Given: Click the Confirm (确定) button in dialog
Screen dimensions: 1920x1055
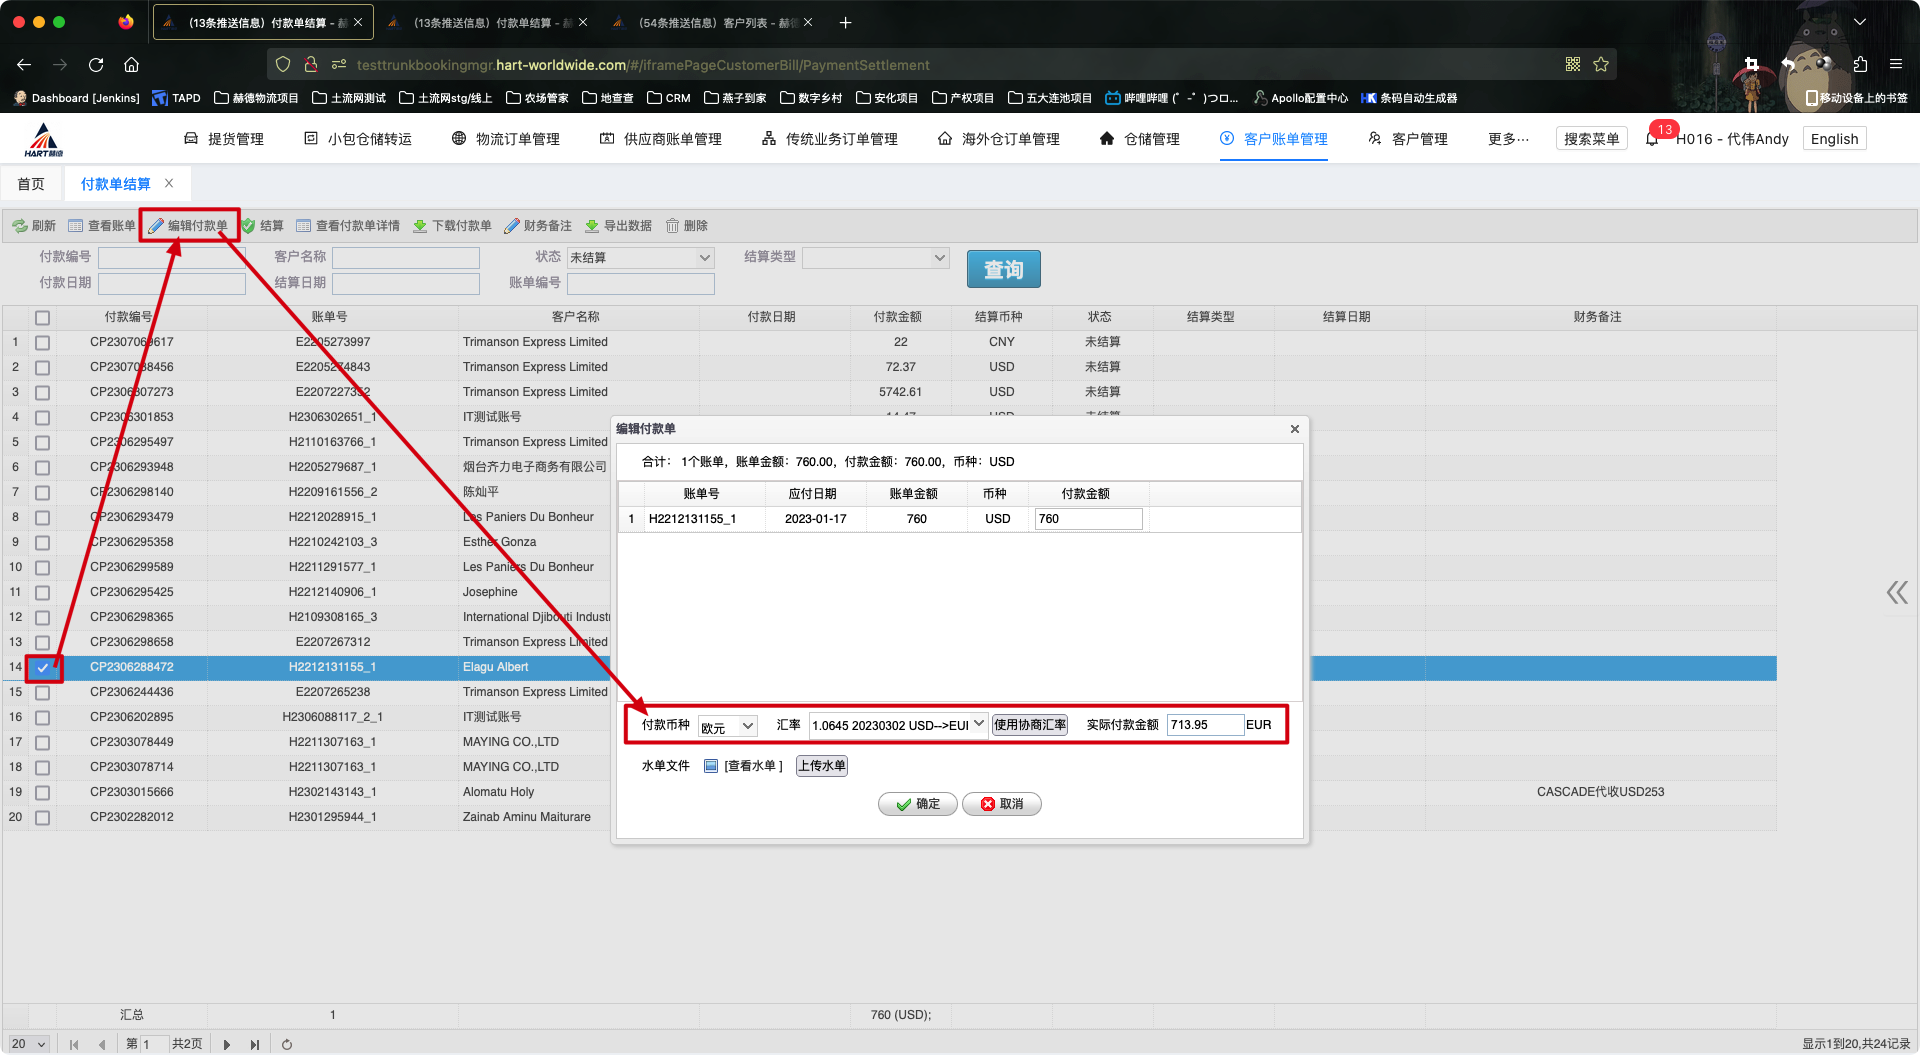Looking at the screenshot, I should [918, 804].
